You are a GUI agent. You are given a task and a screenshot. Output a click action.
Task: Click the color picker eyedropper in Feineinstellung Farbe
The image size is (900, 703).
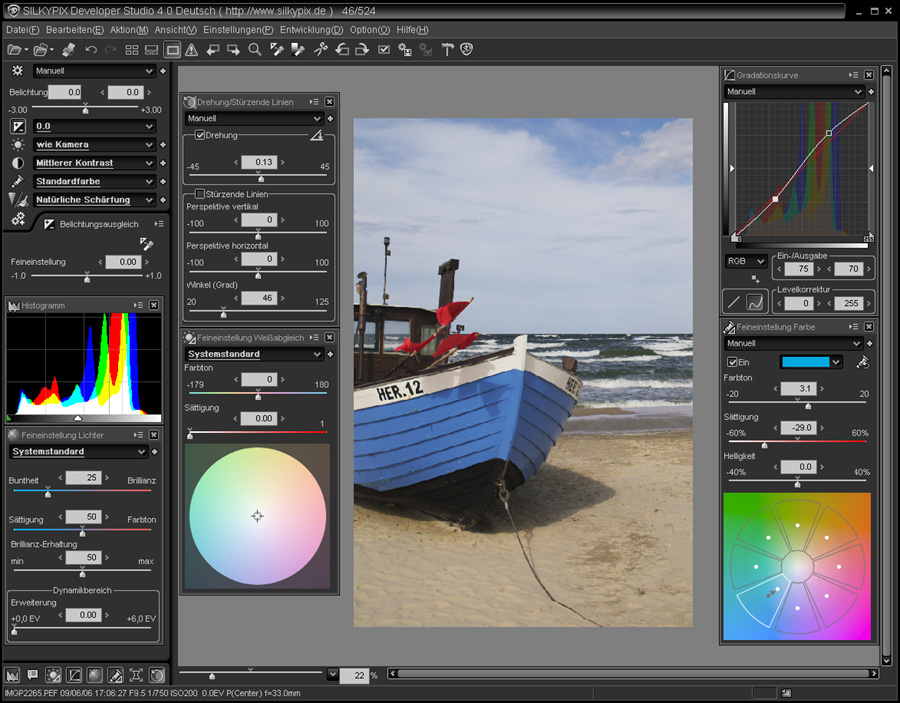click(x=863, y=361)
